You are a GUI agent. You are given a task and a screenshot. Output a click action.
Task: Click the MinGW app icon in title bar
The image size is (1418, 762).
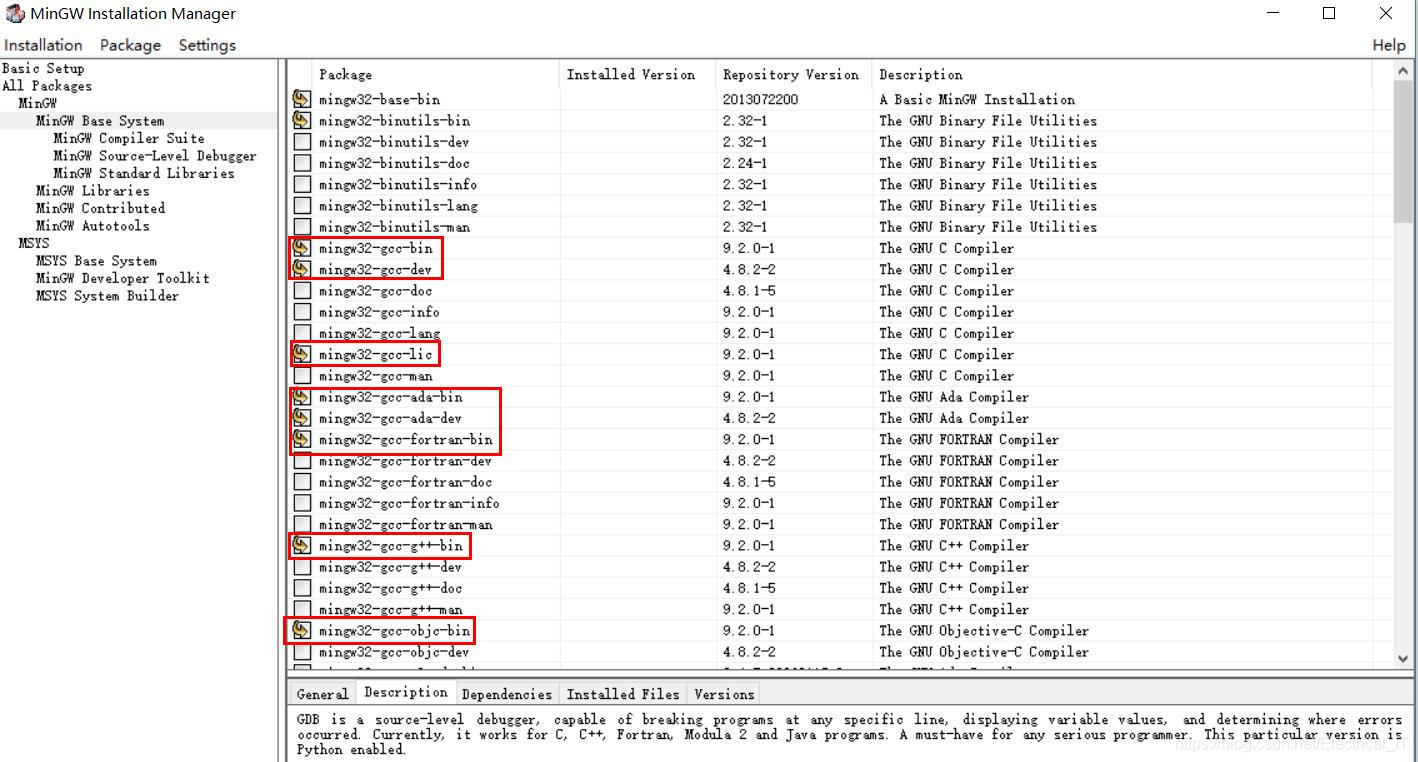[x=14, y=13]
